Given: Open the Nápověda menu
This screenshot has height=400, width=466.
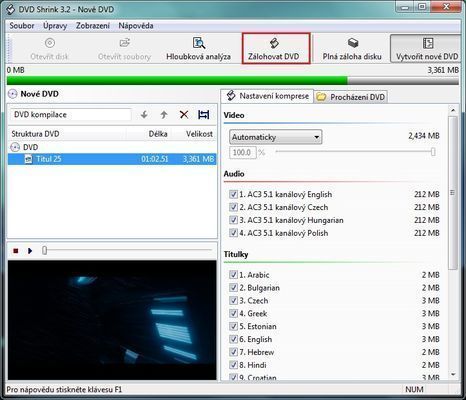Looking at the screenshot, I should click(x=136, y=26).
